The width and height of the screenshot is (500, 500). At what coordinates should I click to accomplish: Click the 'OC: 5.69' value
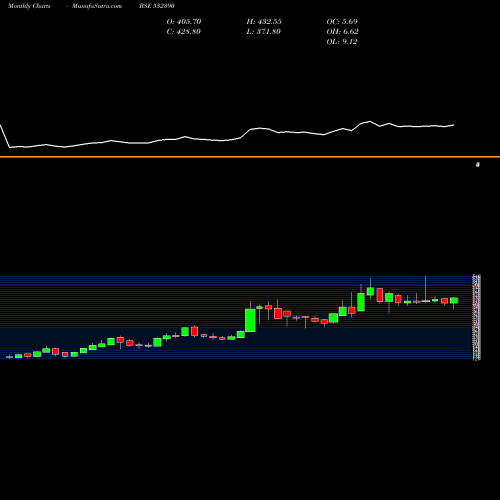[x=342, y=22]
